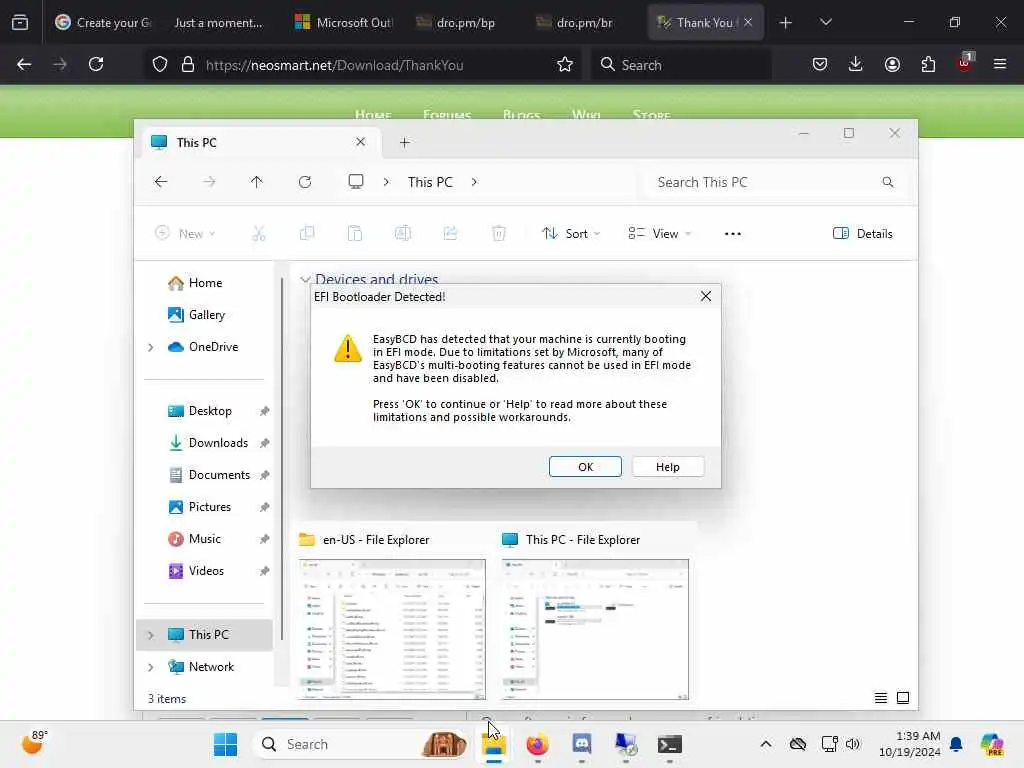
Task: Open the list all tabs dropdown
Action: pyautogui.click(x=825, y=22)
